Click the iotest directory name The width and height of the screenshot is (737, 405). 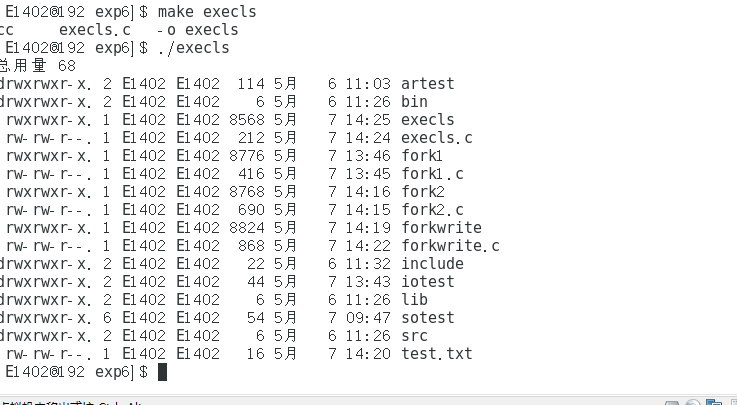427,281
